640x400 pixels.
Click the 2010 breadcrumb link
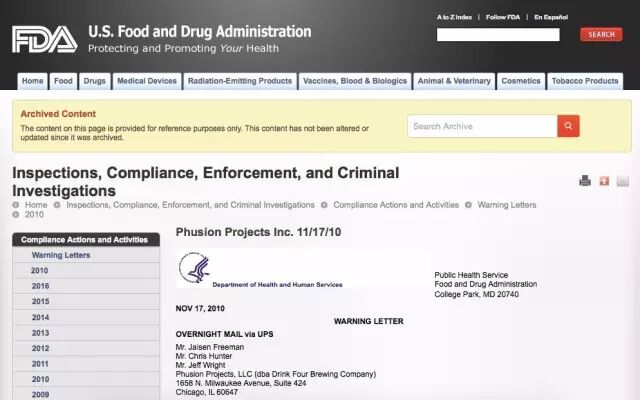click(34, 215)
